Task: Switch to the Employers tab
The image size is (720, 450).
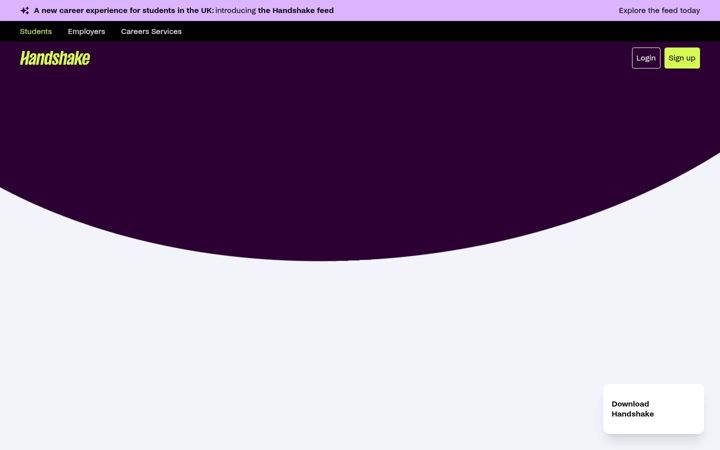Action: click(86, 32)
